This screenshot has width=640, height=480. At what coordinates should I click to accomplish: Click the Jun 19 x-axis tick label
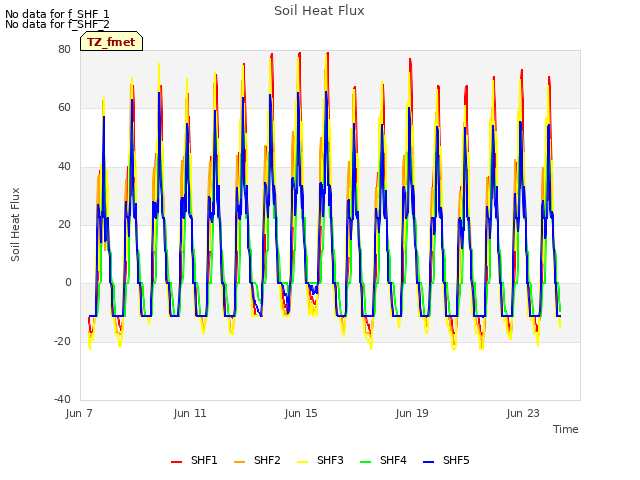coord(412,413)
